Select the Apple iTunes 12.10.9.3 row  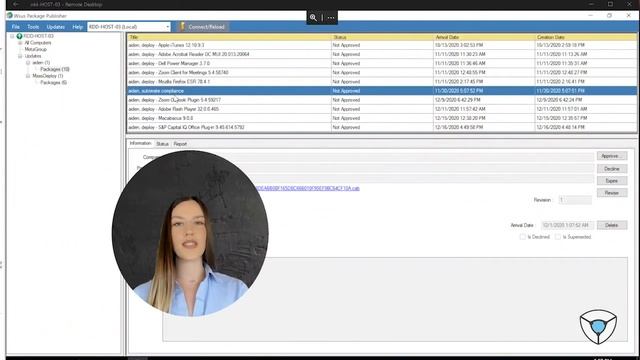tap(382, 45)
